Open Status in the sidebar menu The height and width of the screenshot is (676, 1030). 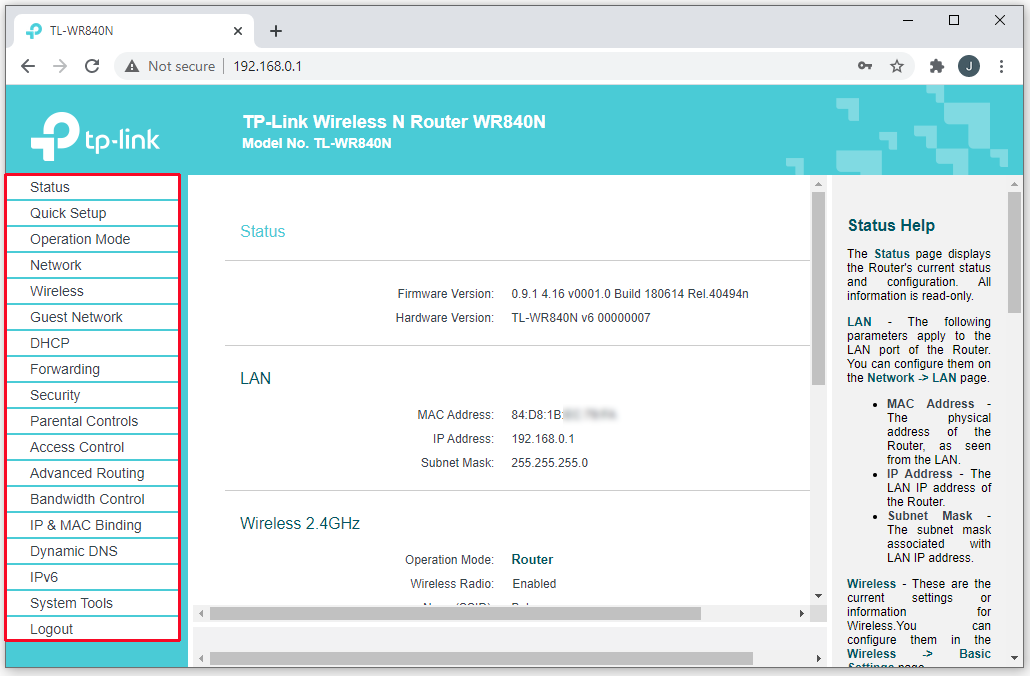pos(93,187)
